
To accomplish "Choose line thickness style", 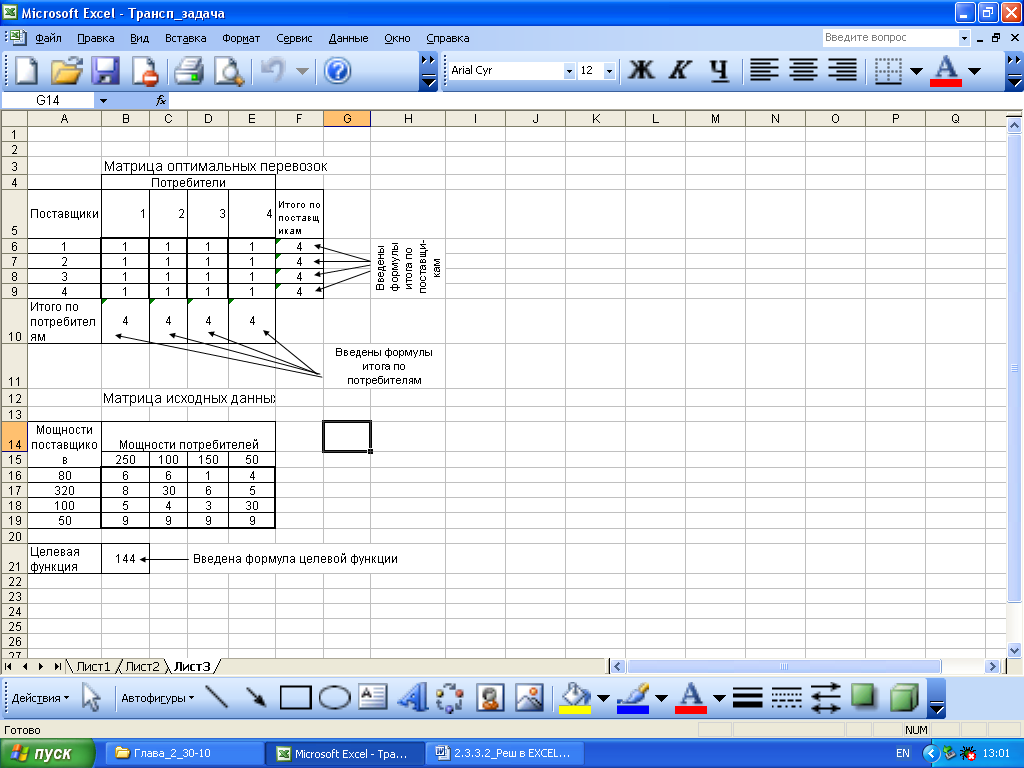I will (748, 697).
